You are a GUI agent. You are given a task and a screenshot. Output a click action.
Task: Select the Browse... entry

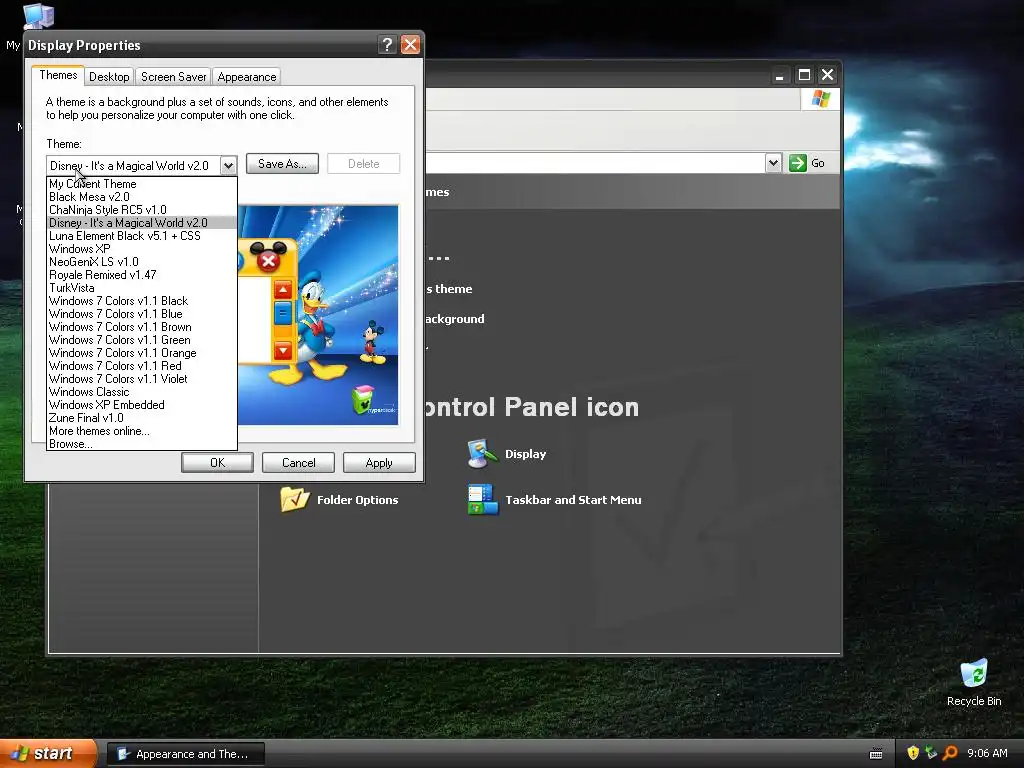142,444
